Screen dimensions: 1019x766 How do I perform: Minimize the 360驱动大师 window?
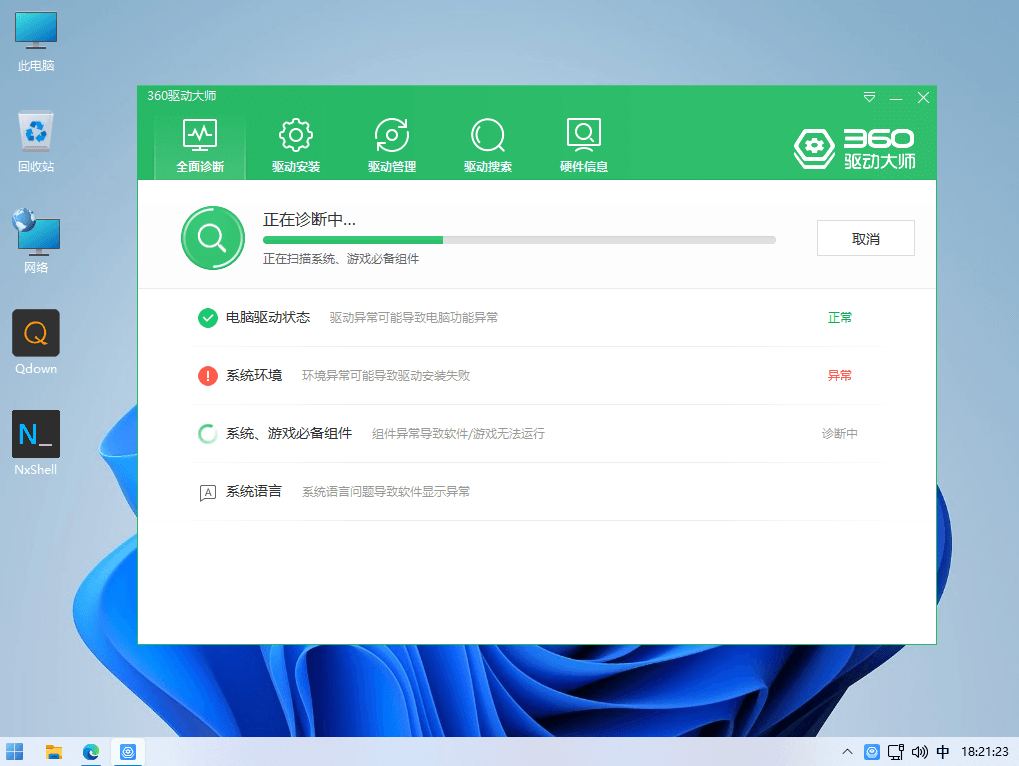pos(896,98)
